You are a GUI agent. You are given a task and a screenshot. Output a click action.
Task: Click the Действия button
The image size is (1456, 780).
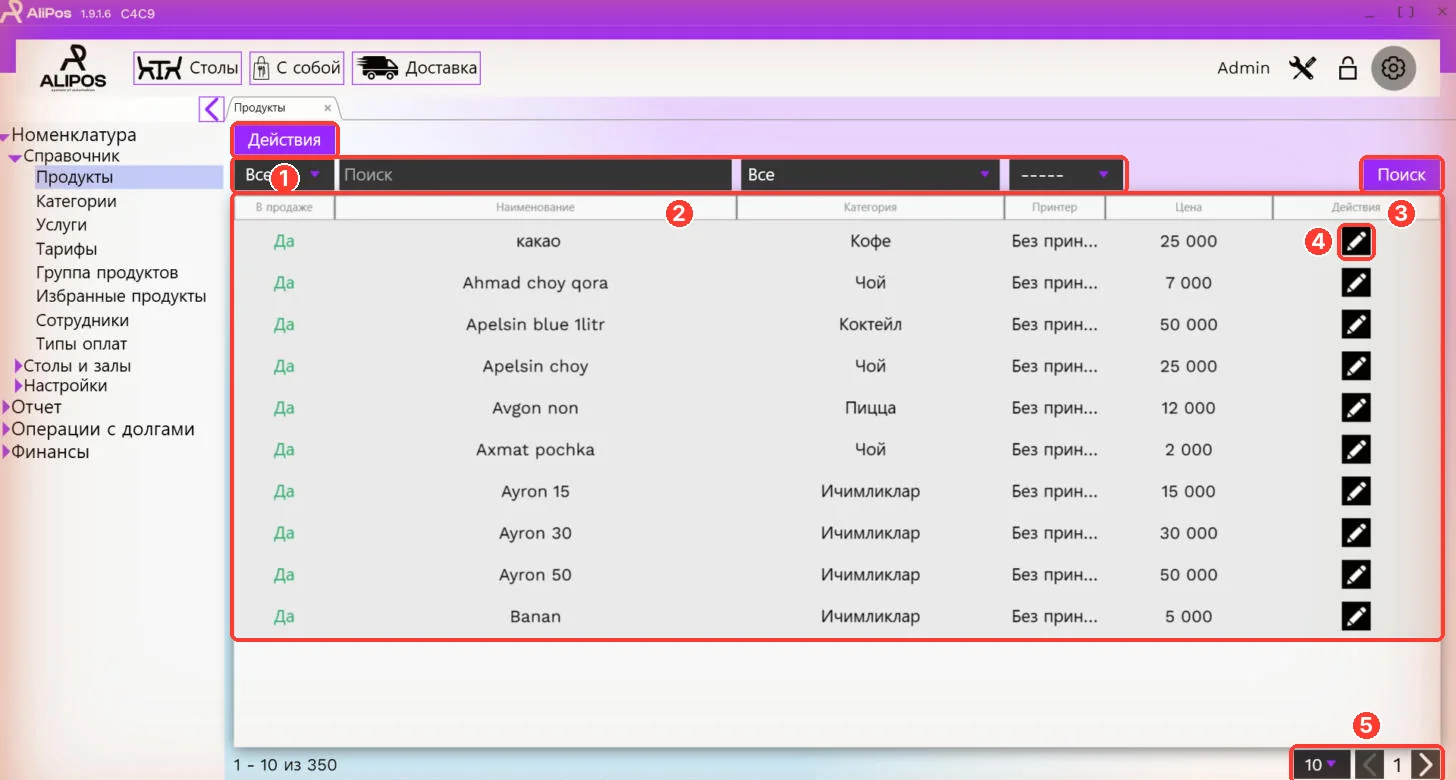coord(285,139)
